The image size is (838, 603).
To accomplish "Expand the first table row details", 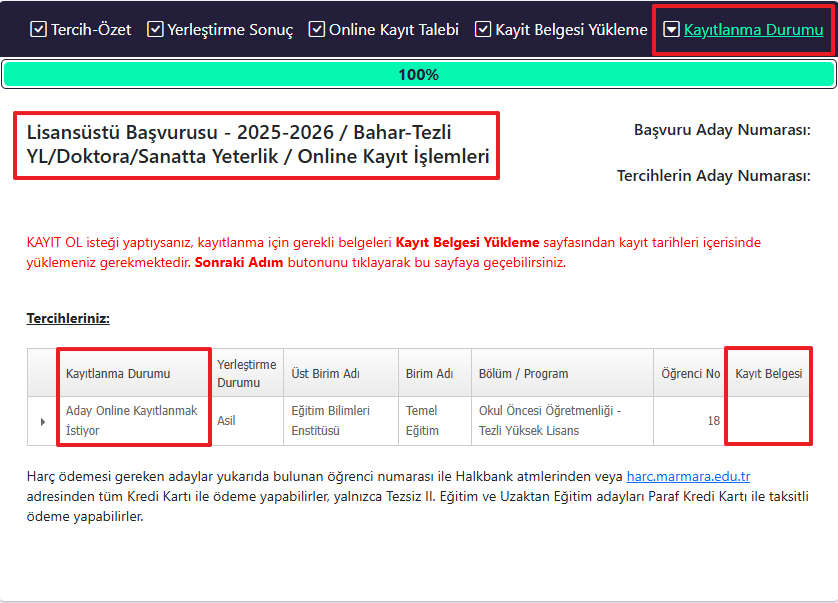I will tap(41, 420).
